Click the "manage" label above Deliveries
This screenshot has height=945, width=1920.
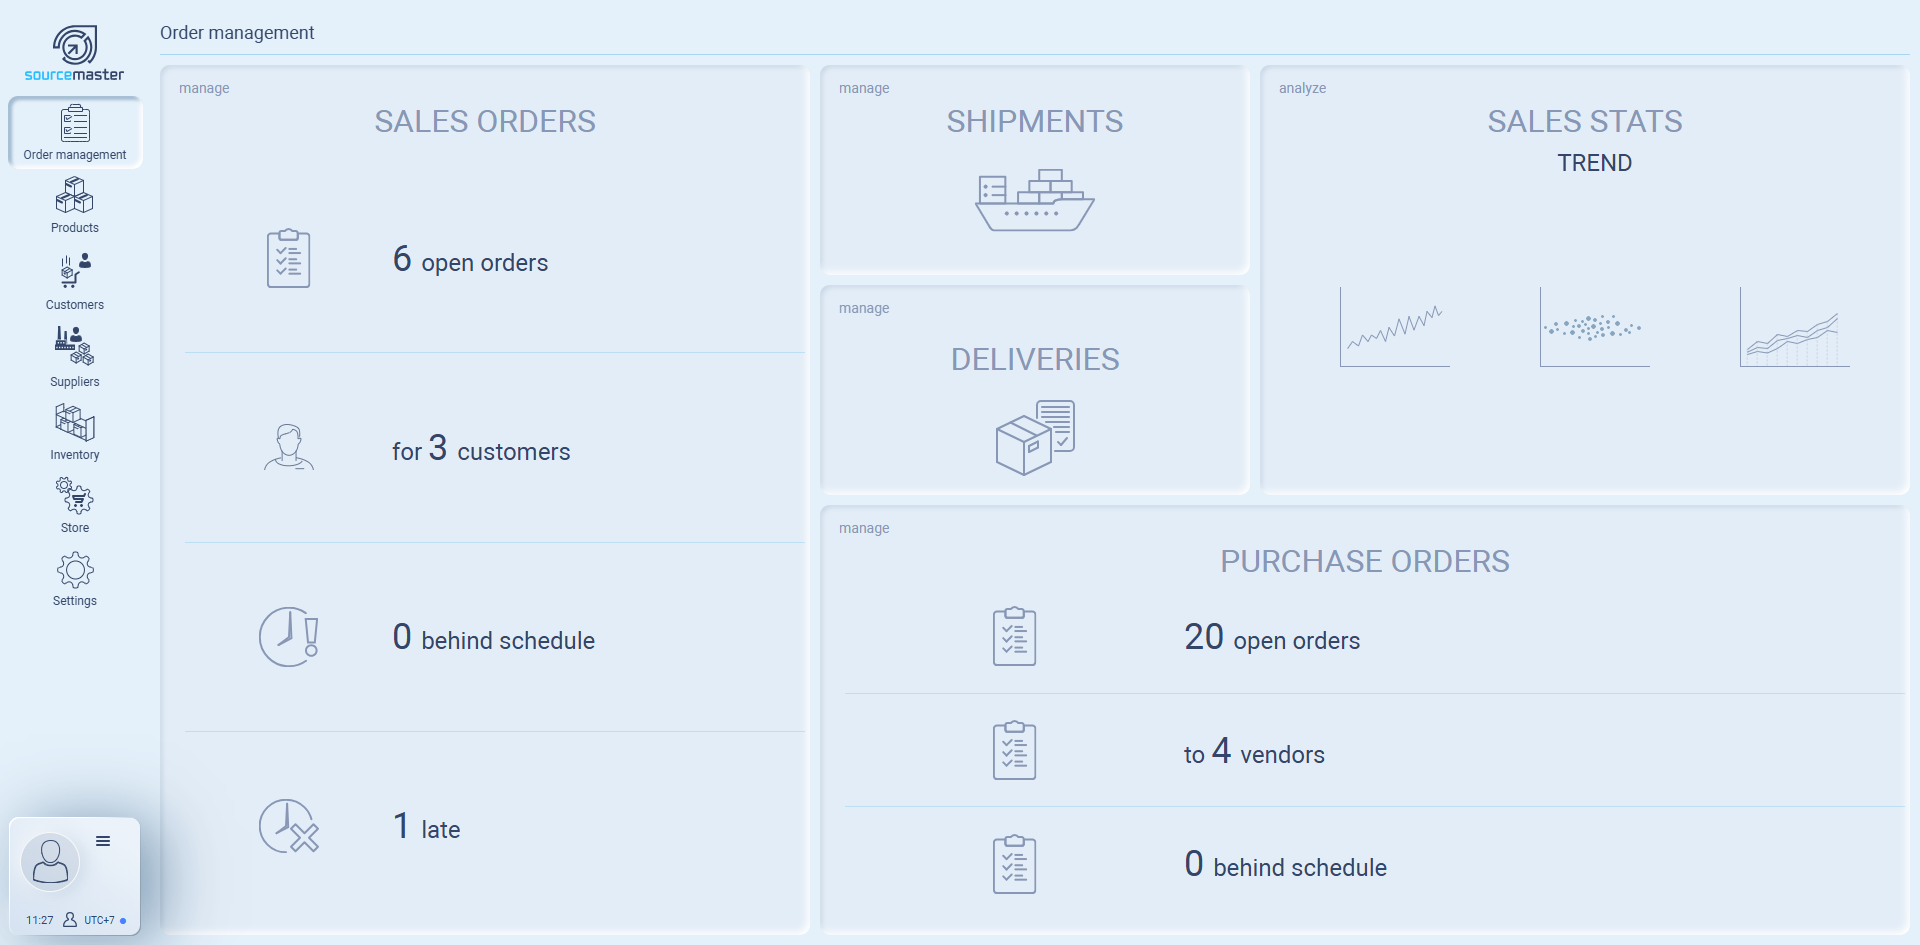[864, 308]
